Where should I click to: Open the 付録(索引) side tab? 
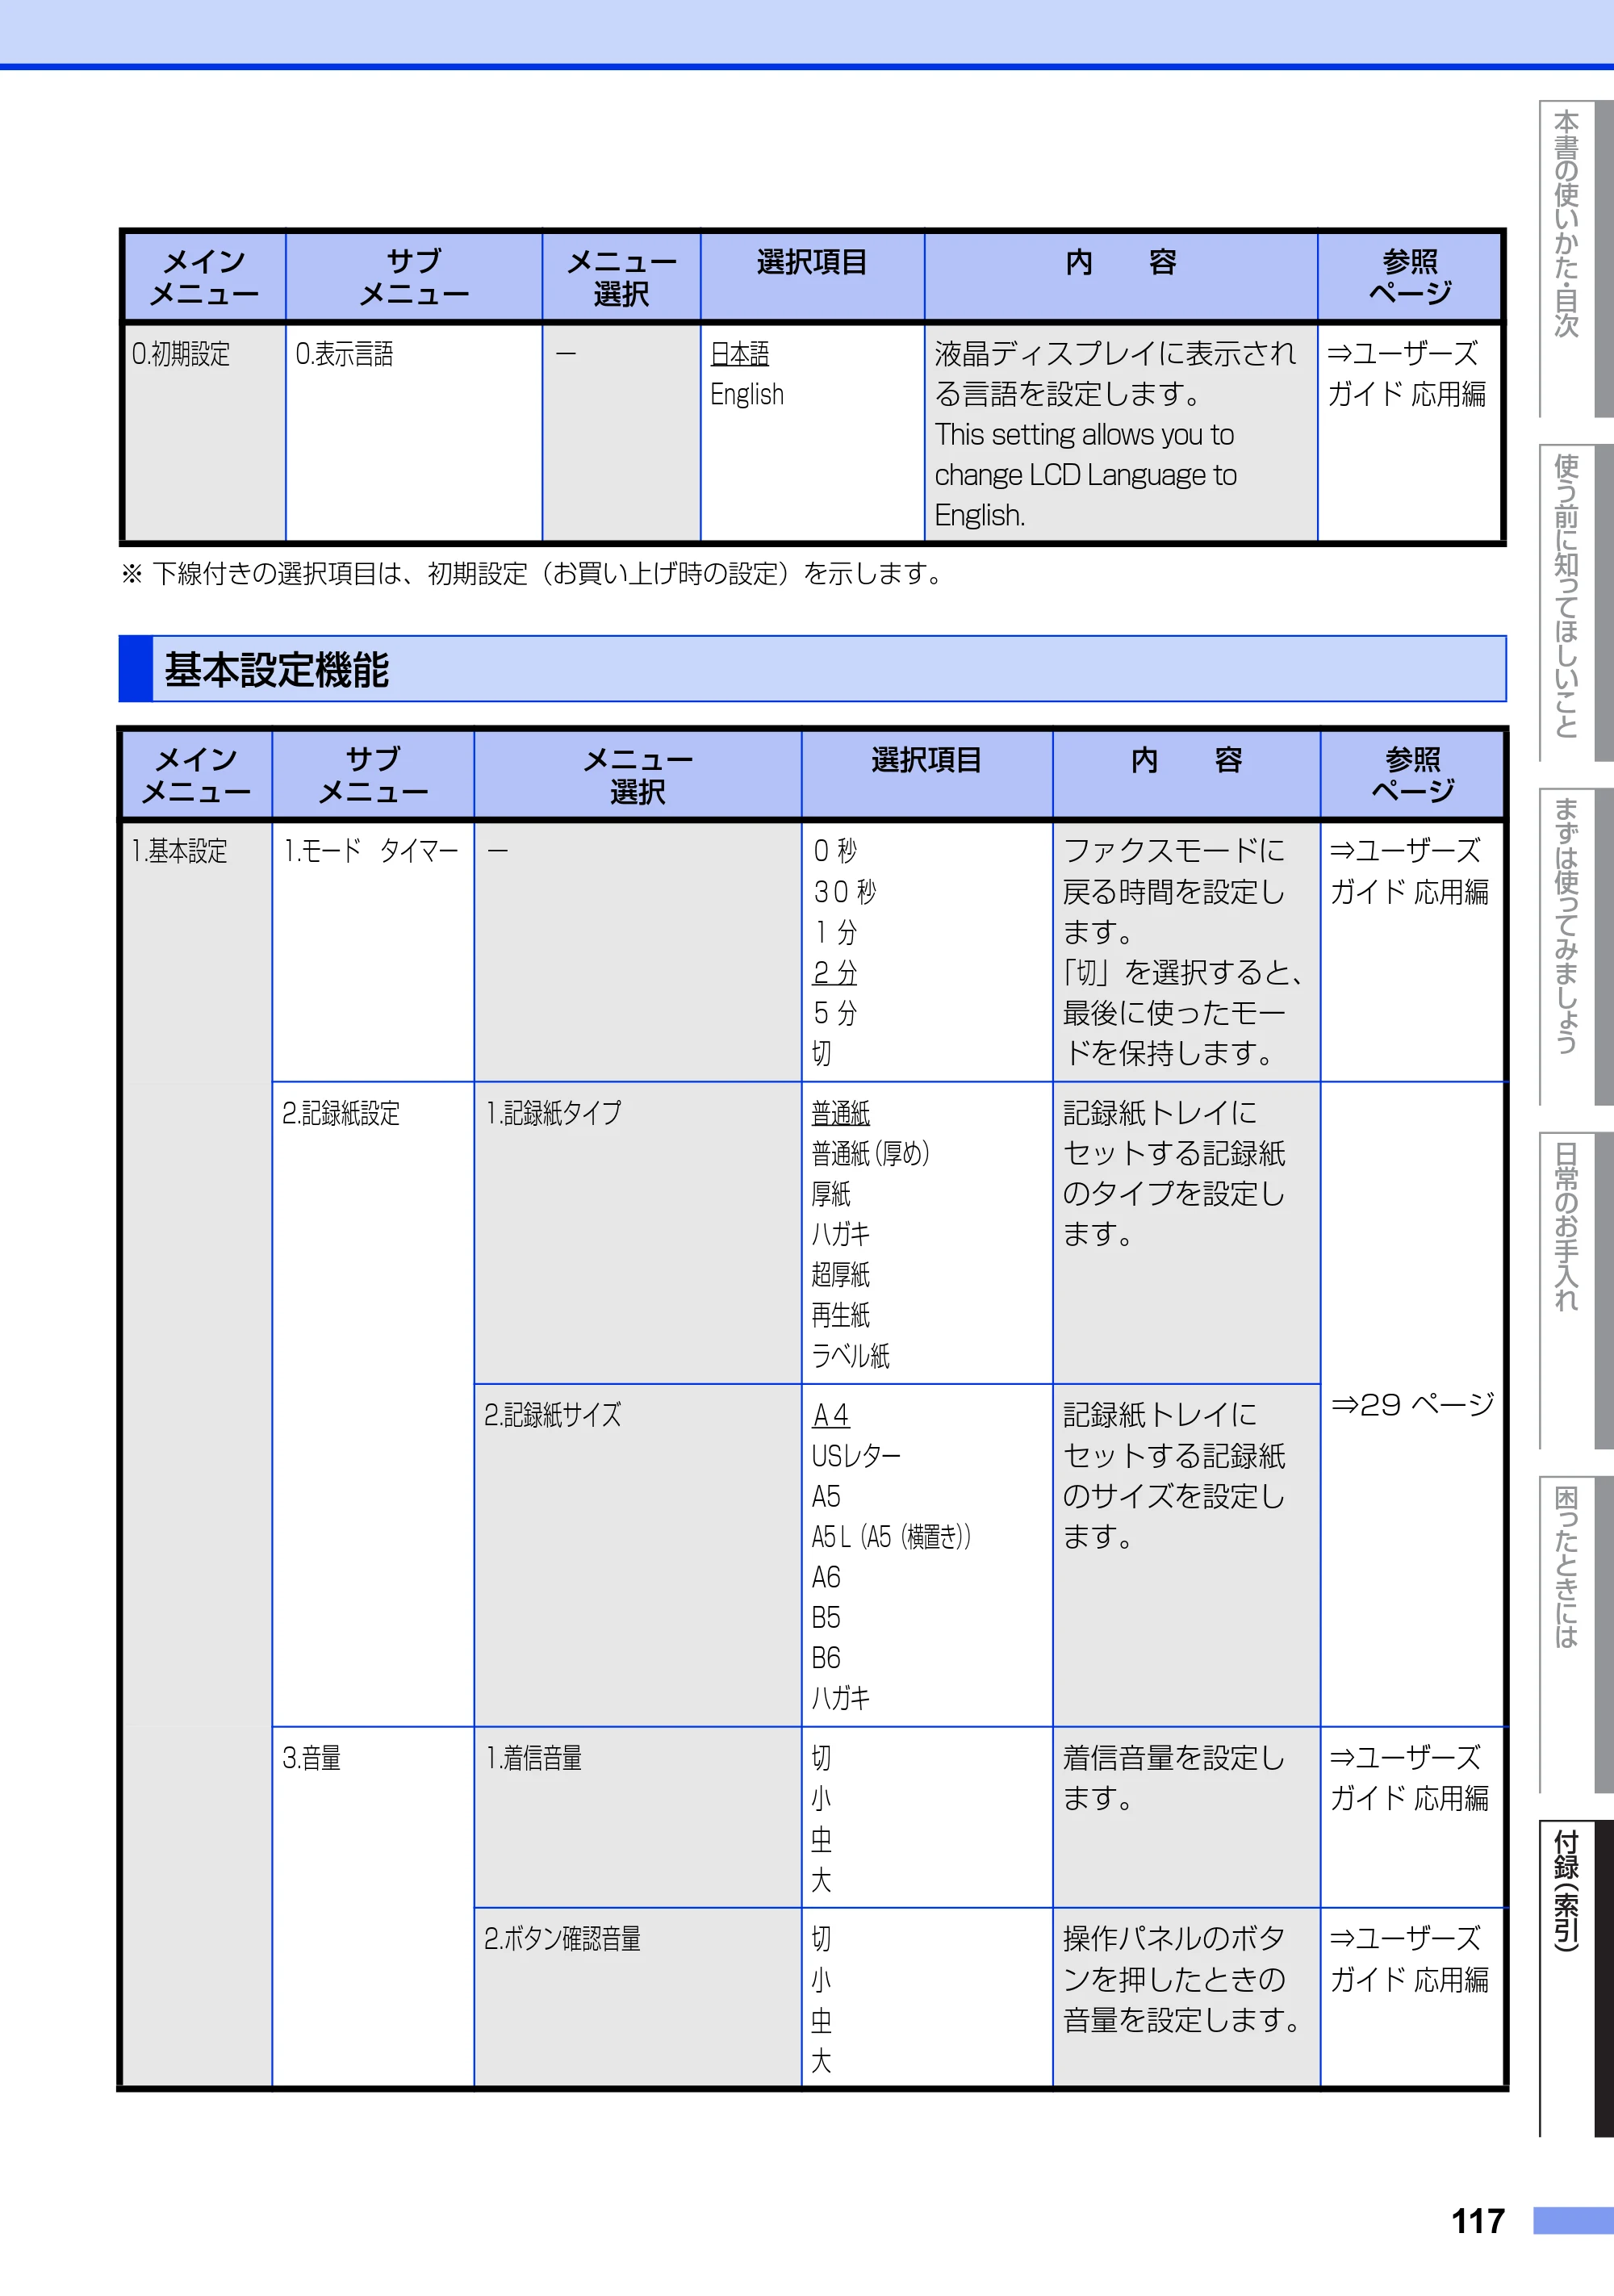pyautogui.click(x=1575, y=1979)
